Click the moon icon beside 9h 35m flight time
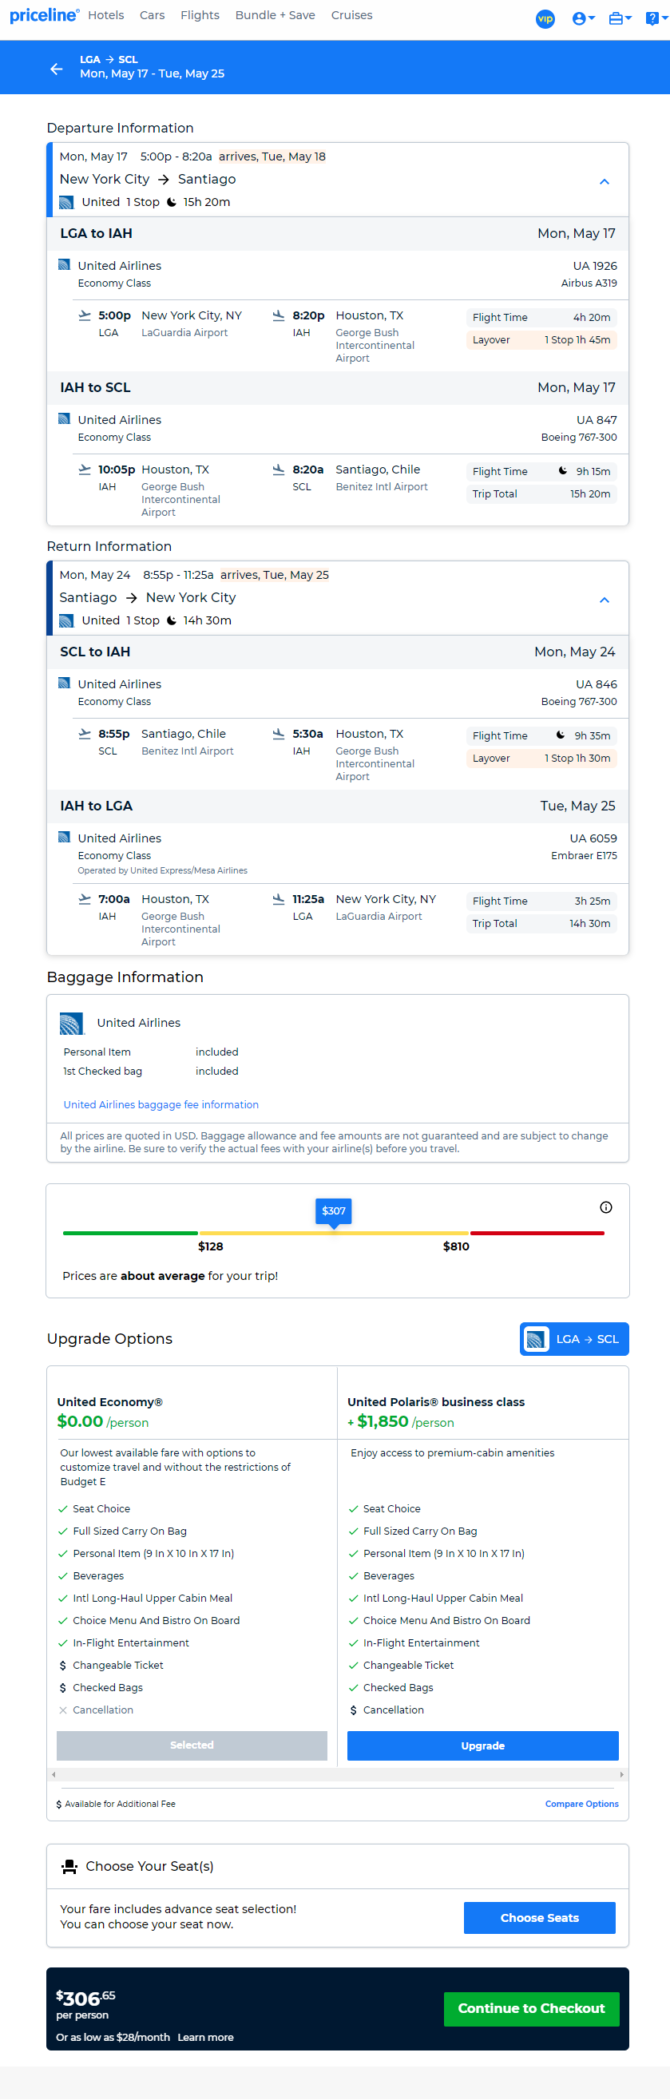The height and width of the screenshot is (2100, 670). (560, 735)
